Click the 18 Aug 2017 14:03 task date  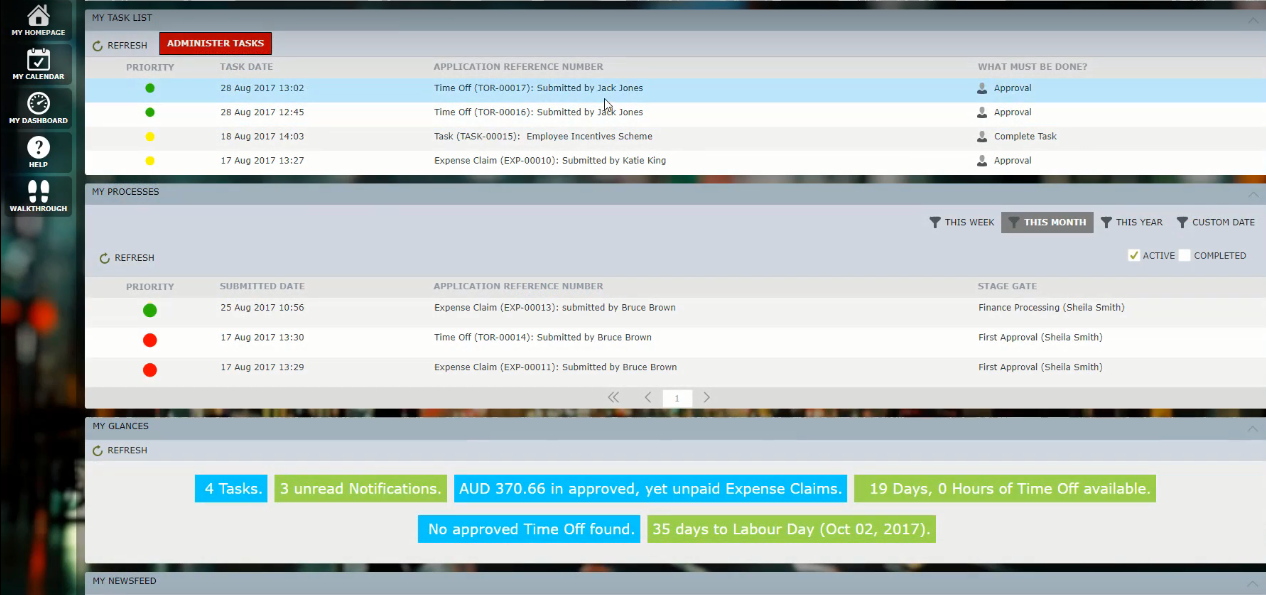262,136
